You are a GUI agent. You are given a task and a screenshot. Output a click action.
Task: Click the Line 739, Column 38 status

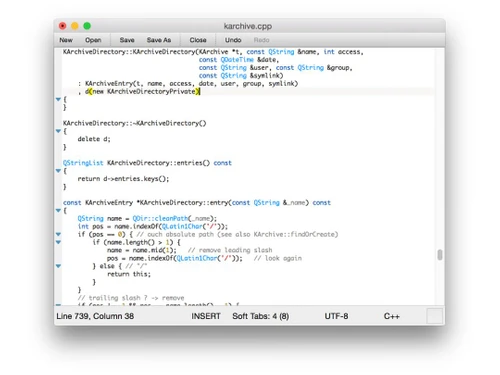tap(95, 316)
